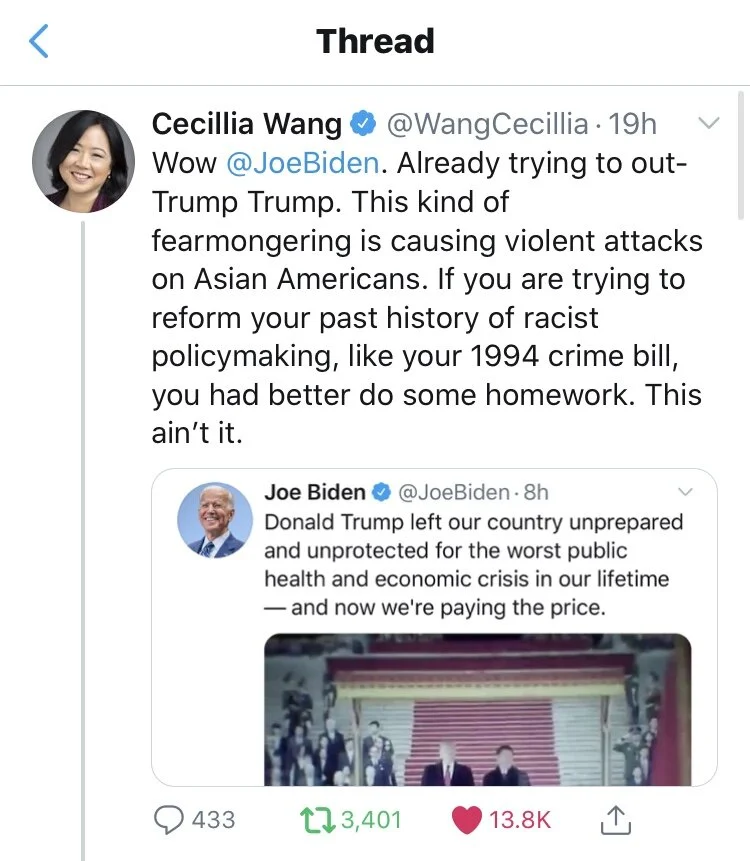This screenshot has width=750, height=861.
Task: Unlike the tweet with the red heart
Action: 467,820
